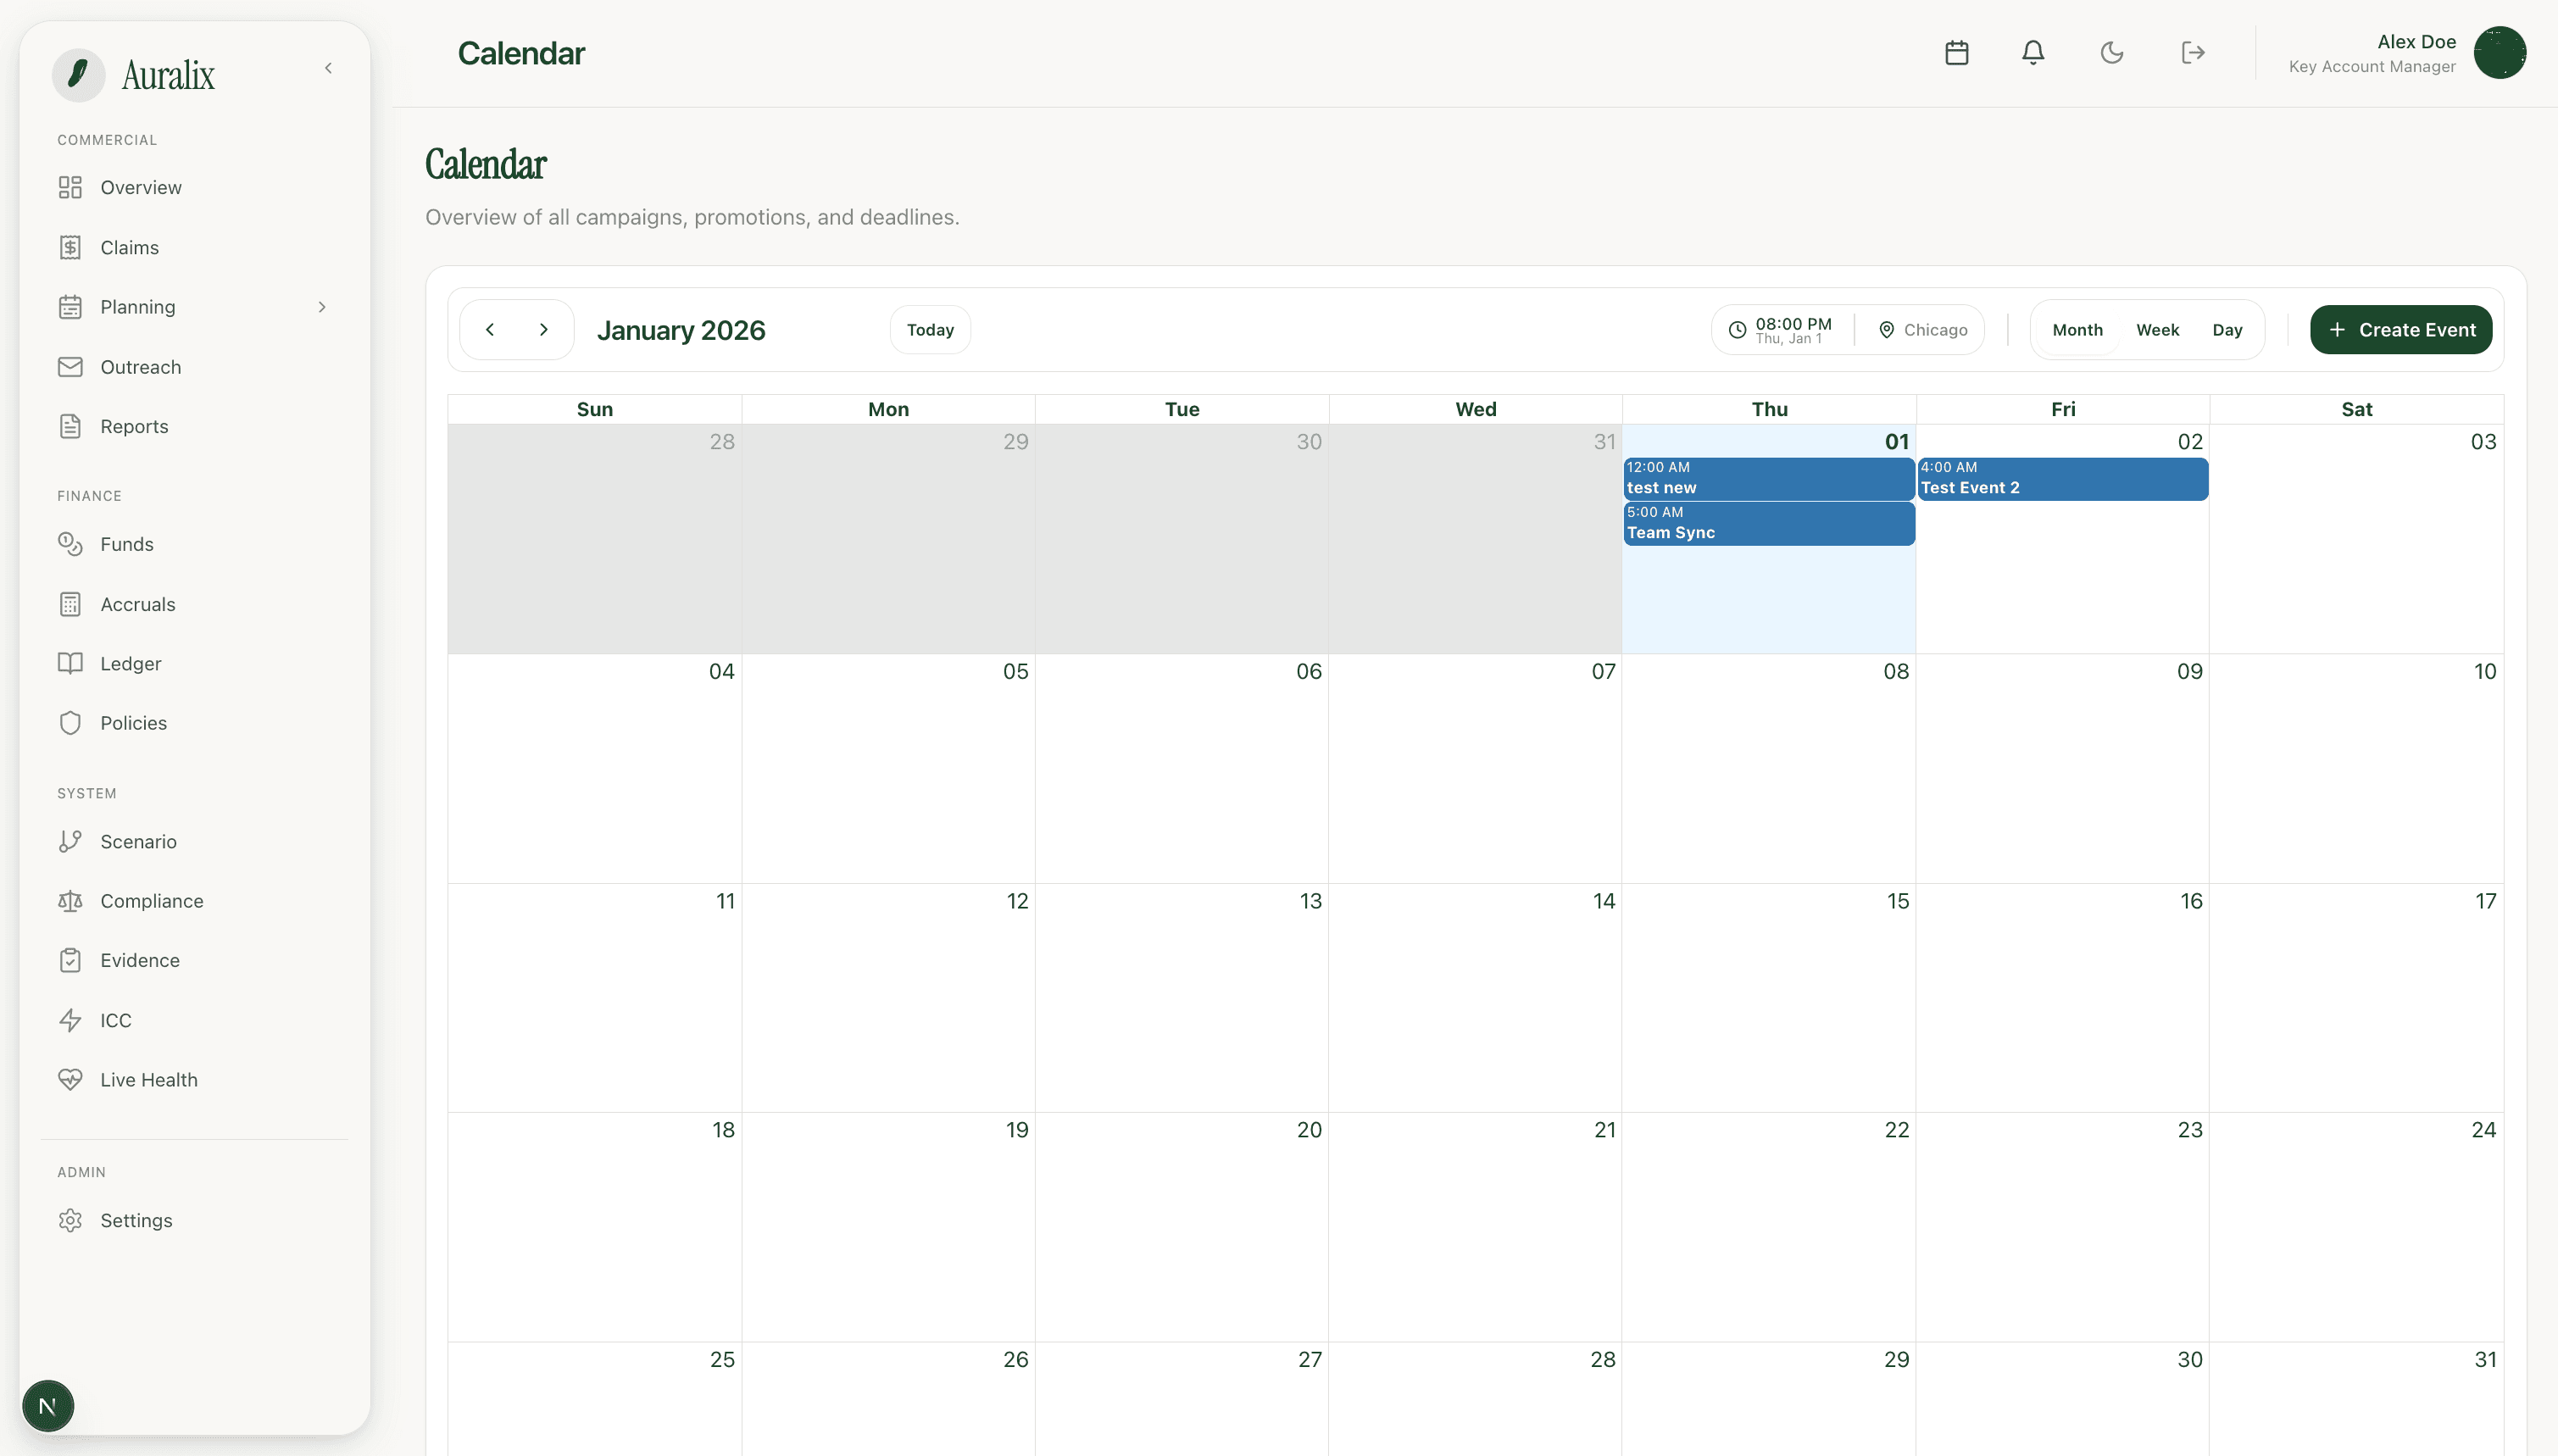Viewport: 2558px width, 1456px height.
Task: Select the Ledger menu item
Action: (130, 663)
